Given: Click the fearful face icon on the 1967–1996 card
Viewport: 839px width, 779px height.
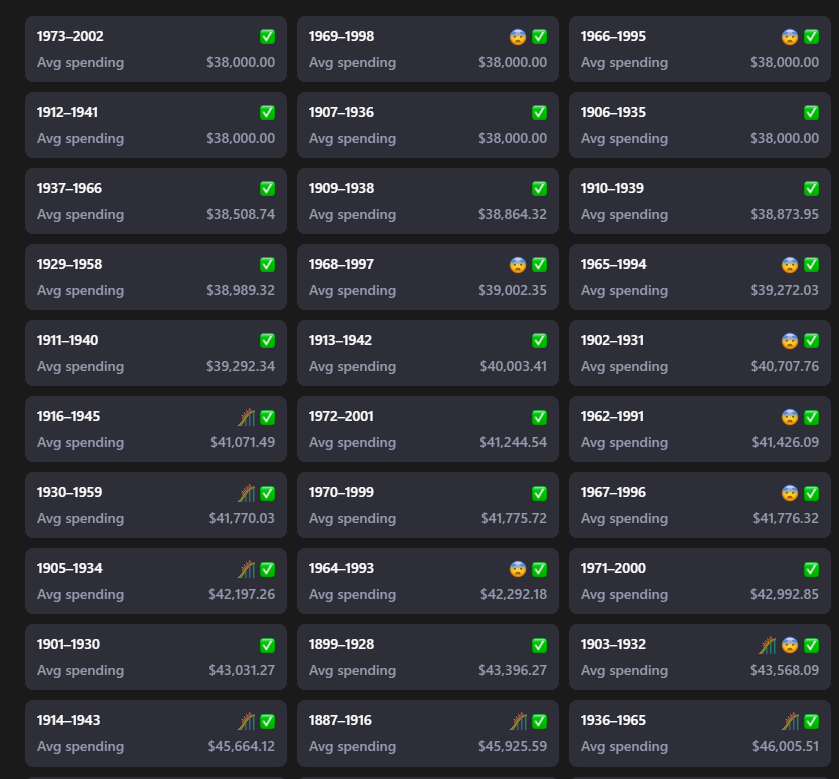Looking at the screenshot, I should [x=790, y=493].
